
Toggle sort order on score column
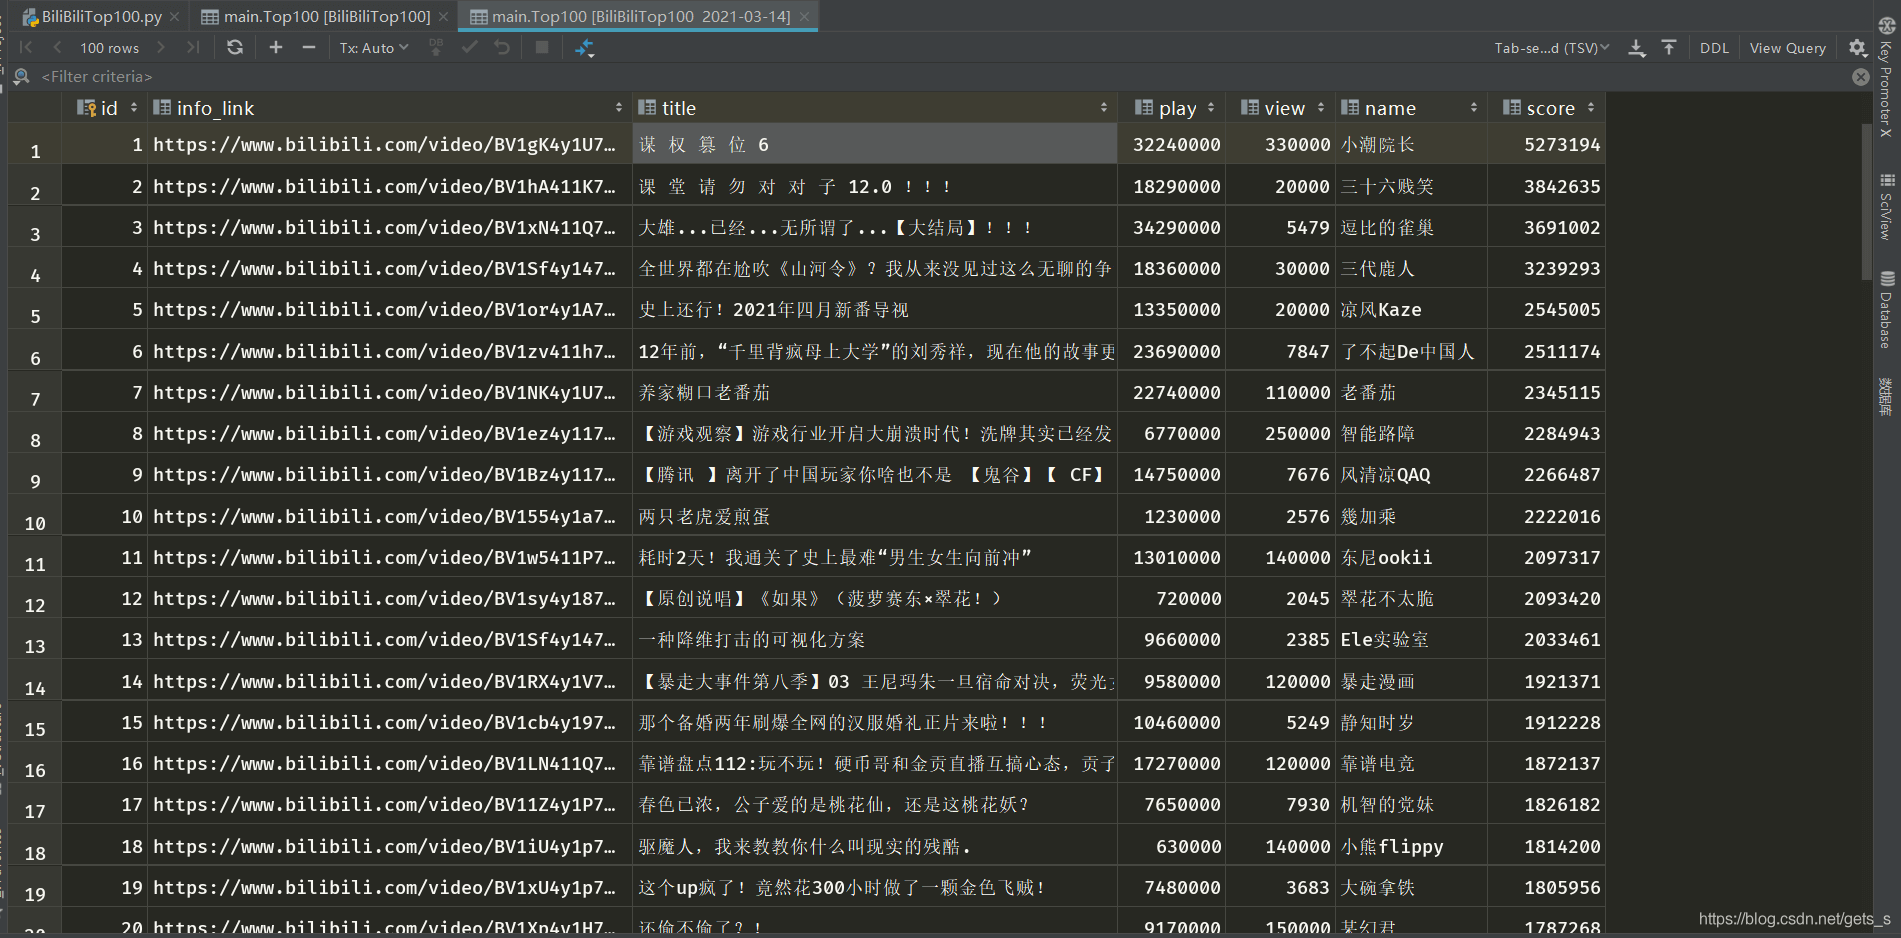pos(1591,108)
